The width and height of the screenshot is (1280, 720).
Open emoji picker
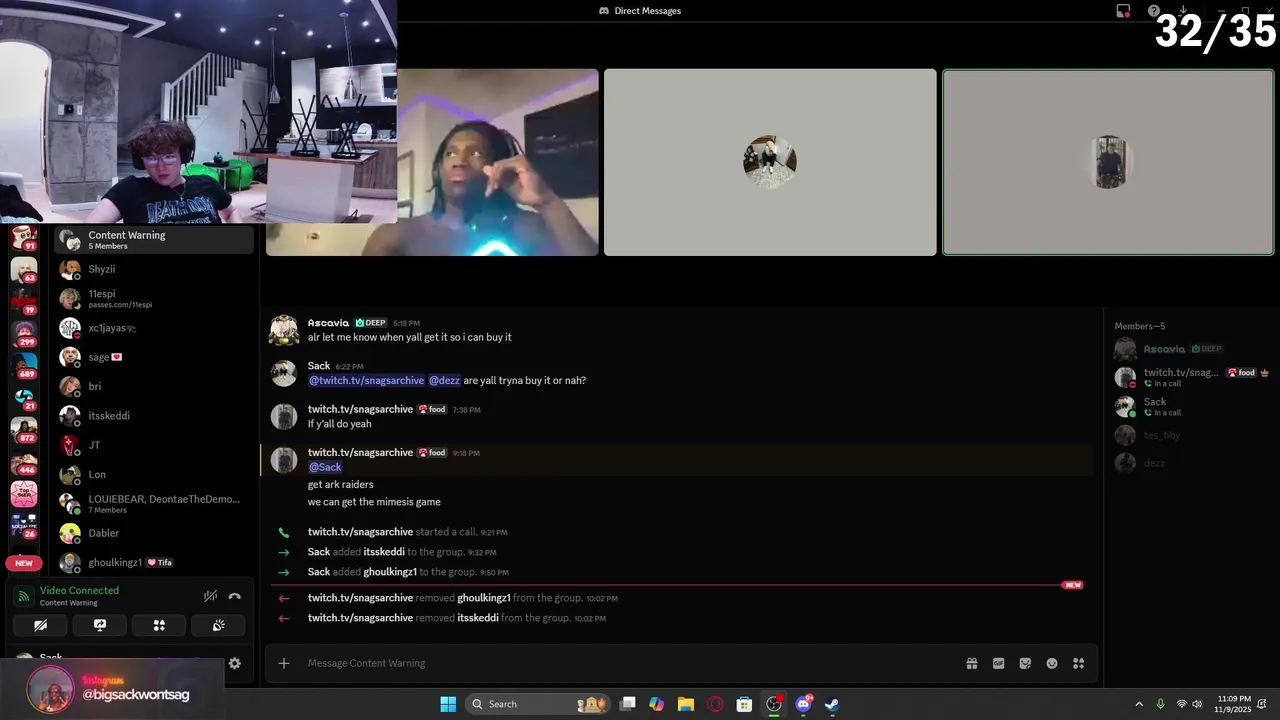pyautogui.click(x=1052, y=663)
